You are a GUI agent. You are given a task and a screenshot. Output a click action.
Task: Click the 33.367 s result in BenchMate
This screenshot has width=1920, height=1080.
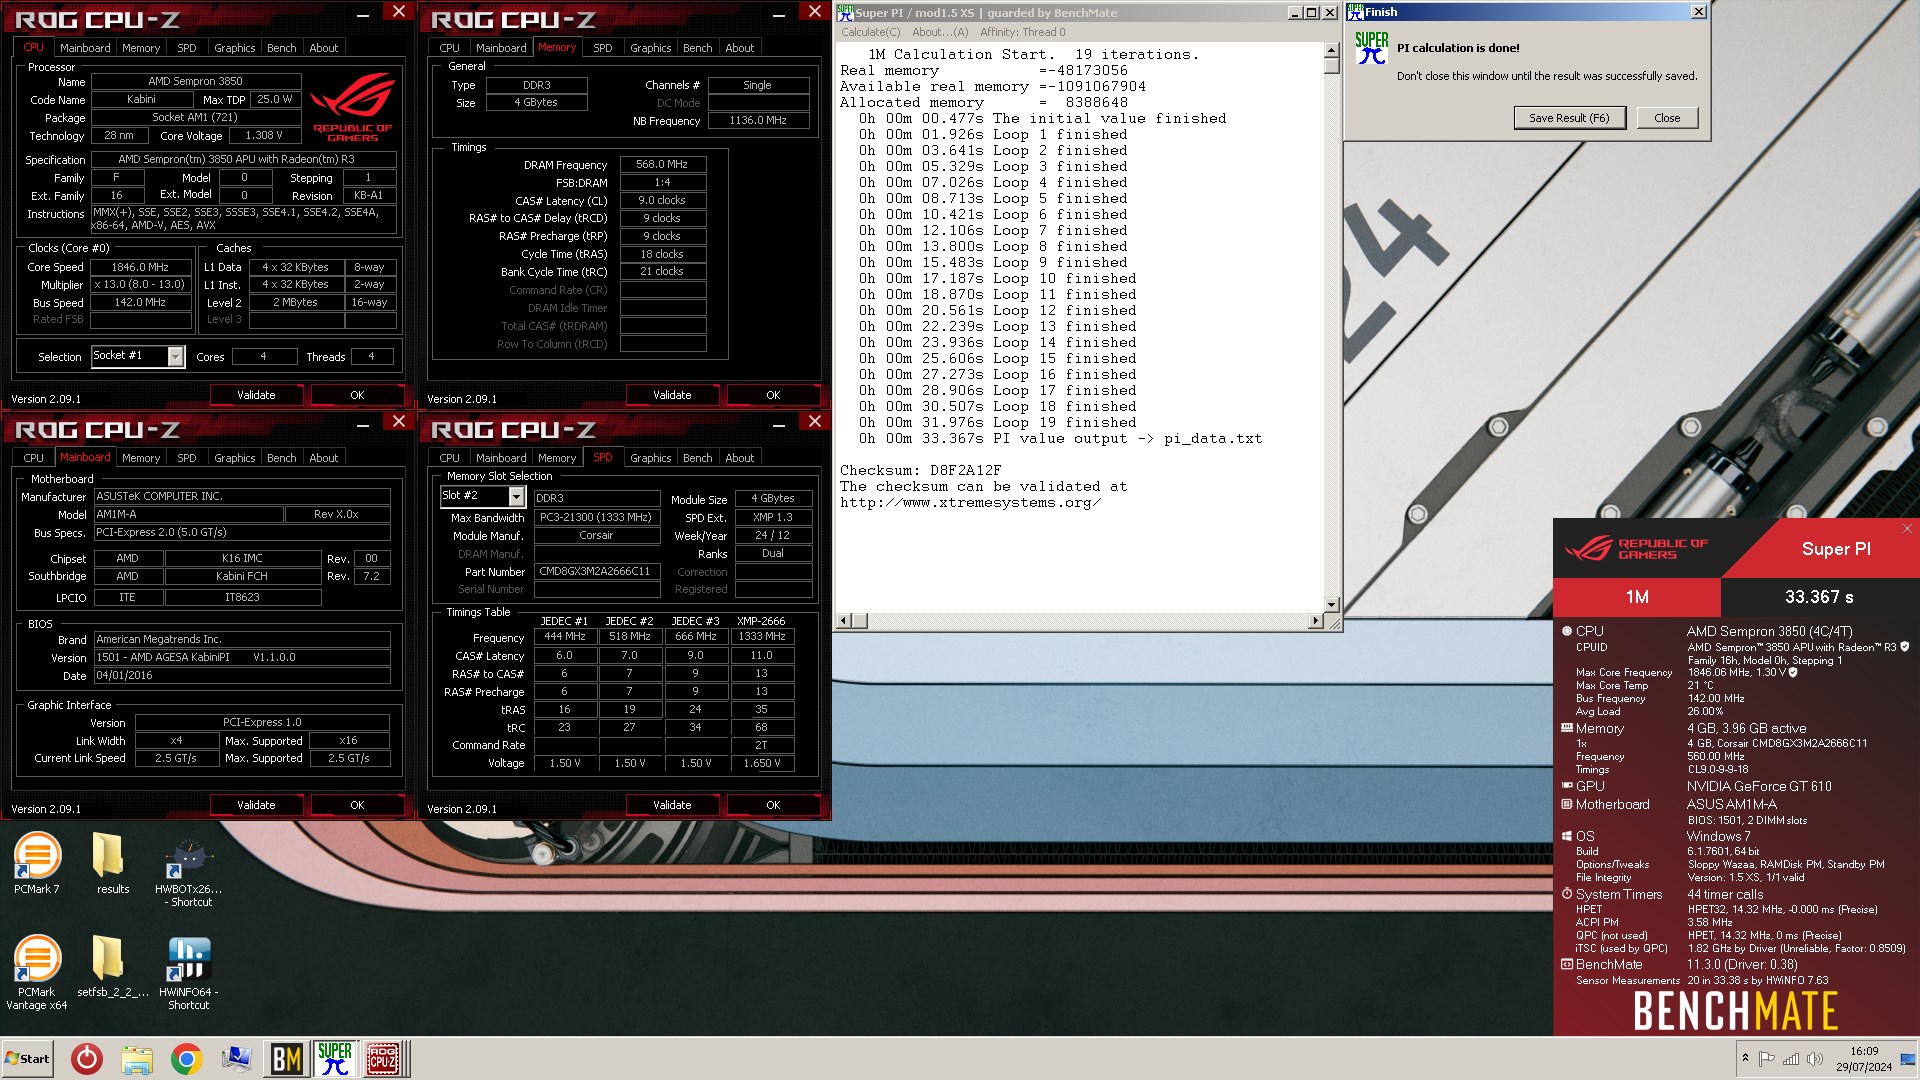pos(1819,597)
